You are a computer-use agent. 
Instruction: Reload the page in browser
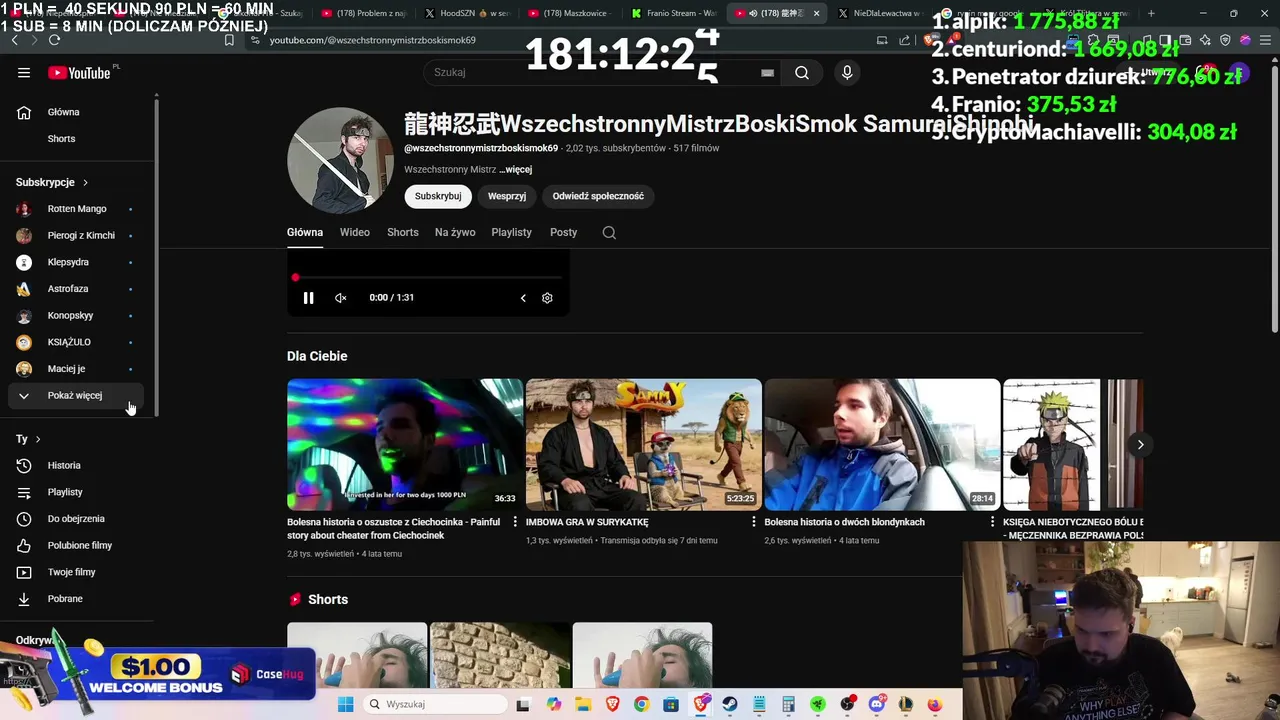click(x=54, y=40)
